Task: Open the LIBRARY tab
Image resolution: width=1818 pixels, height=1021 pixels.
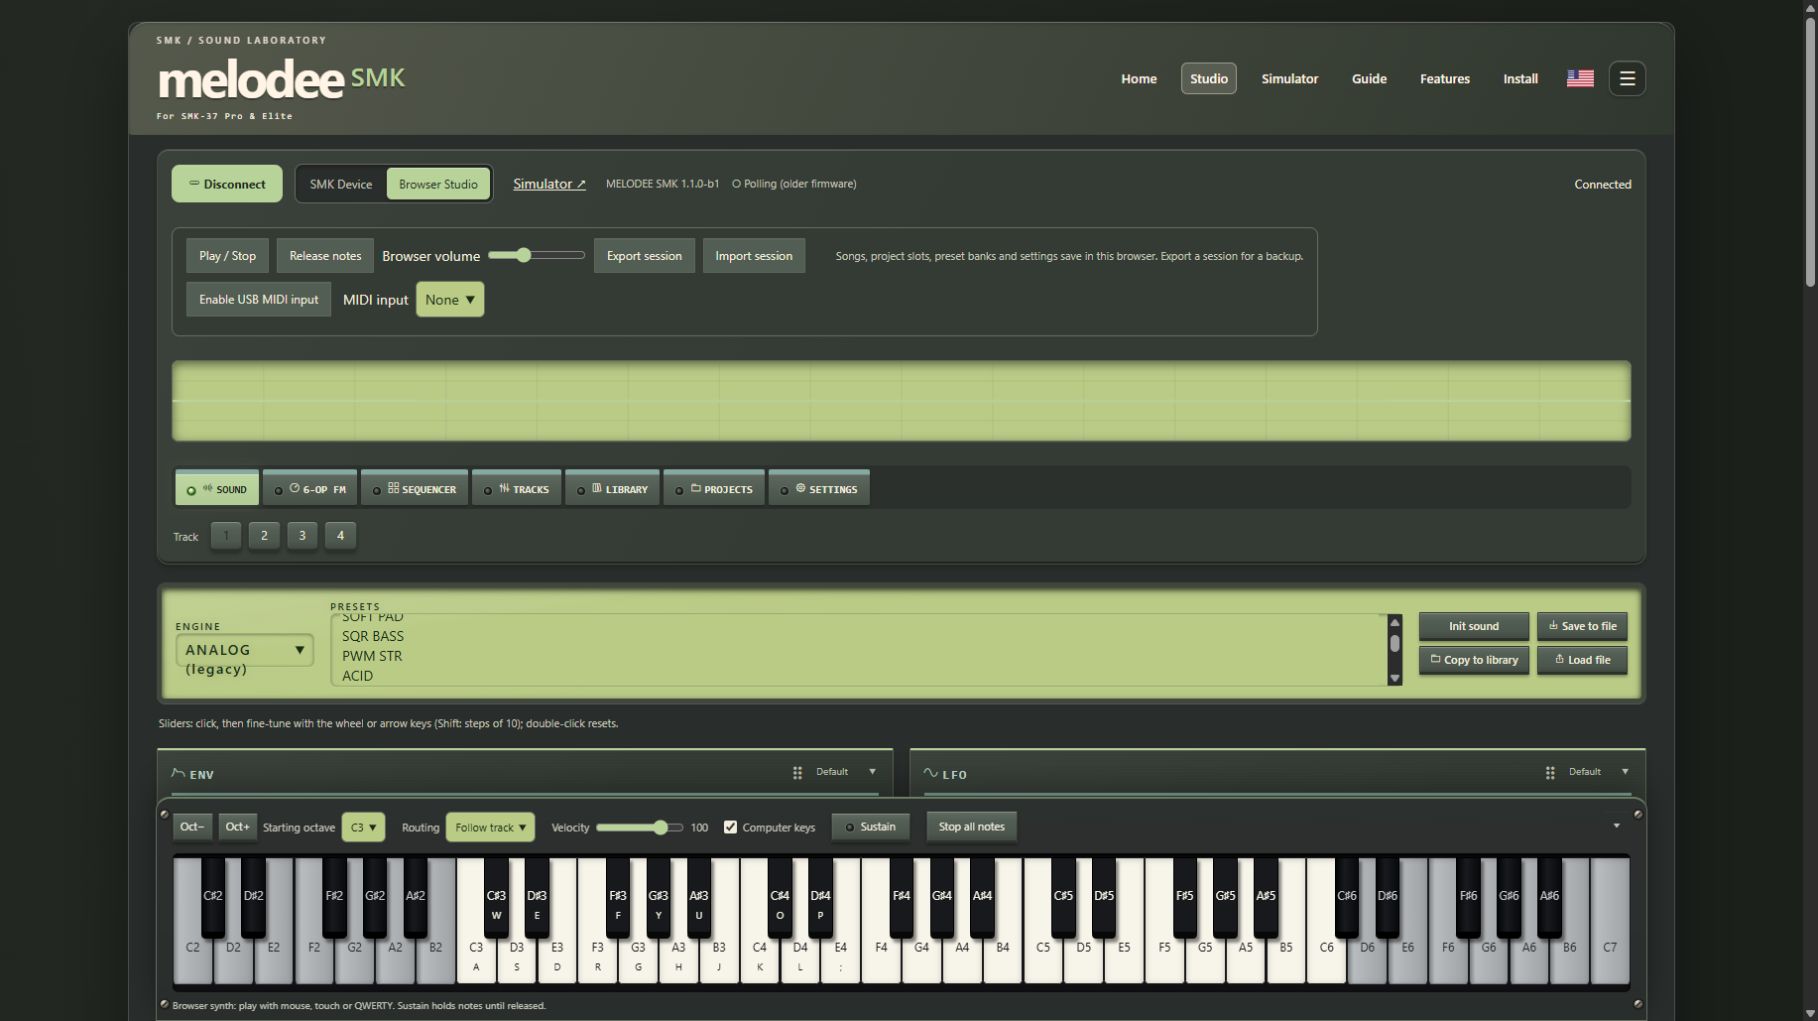Action: click(612, 489)
